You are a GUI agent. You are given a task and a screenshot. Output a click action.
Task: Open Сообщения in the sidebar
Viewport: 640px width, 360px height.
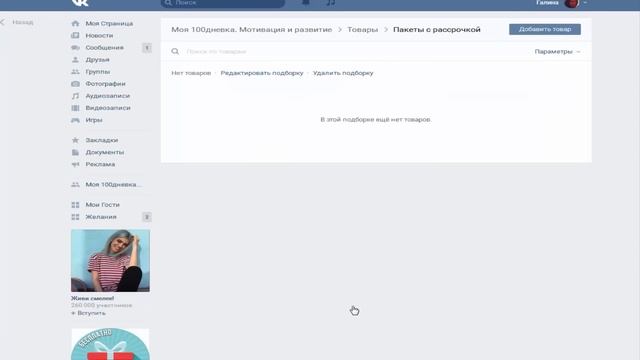(x=104, y=48)
